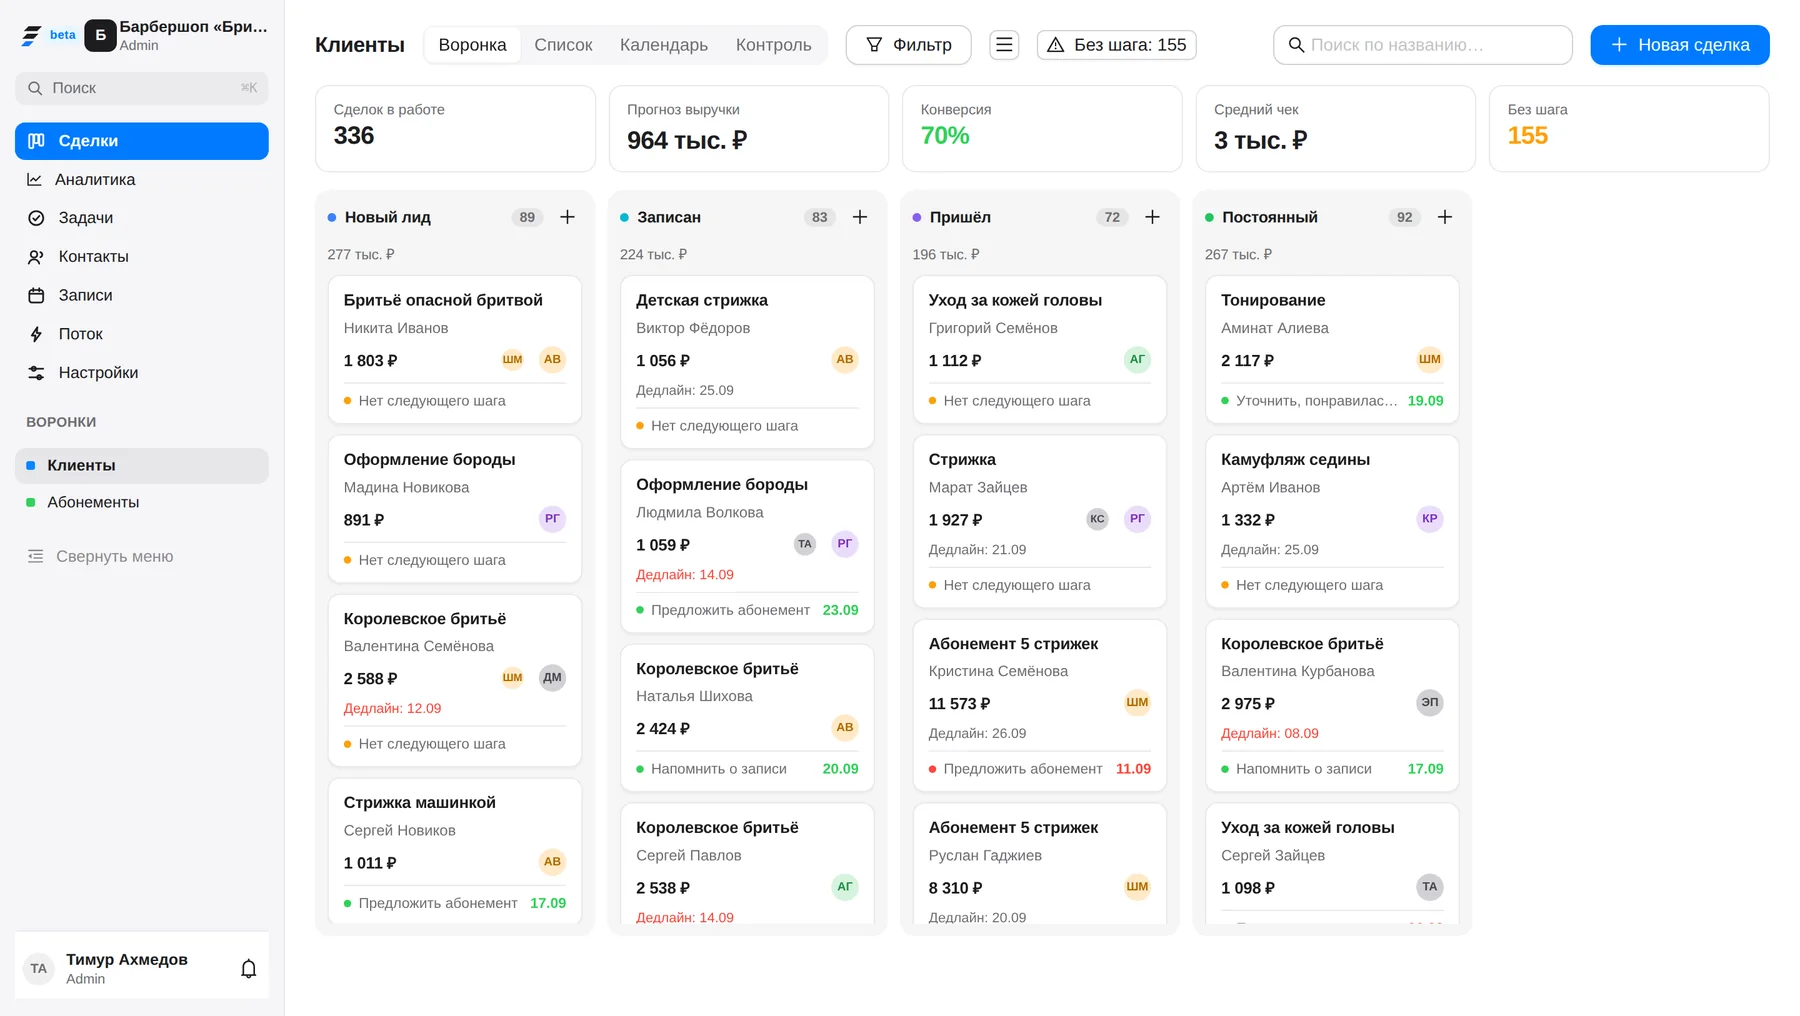Switch to the Контроль tab
This screenshot has height=1016, width=1800.
[774, 45]
